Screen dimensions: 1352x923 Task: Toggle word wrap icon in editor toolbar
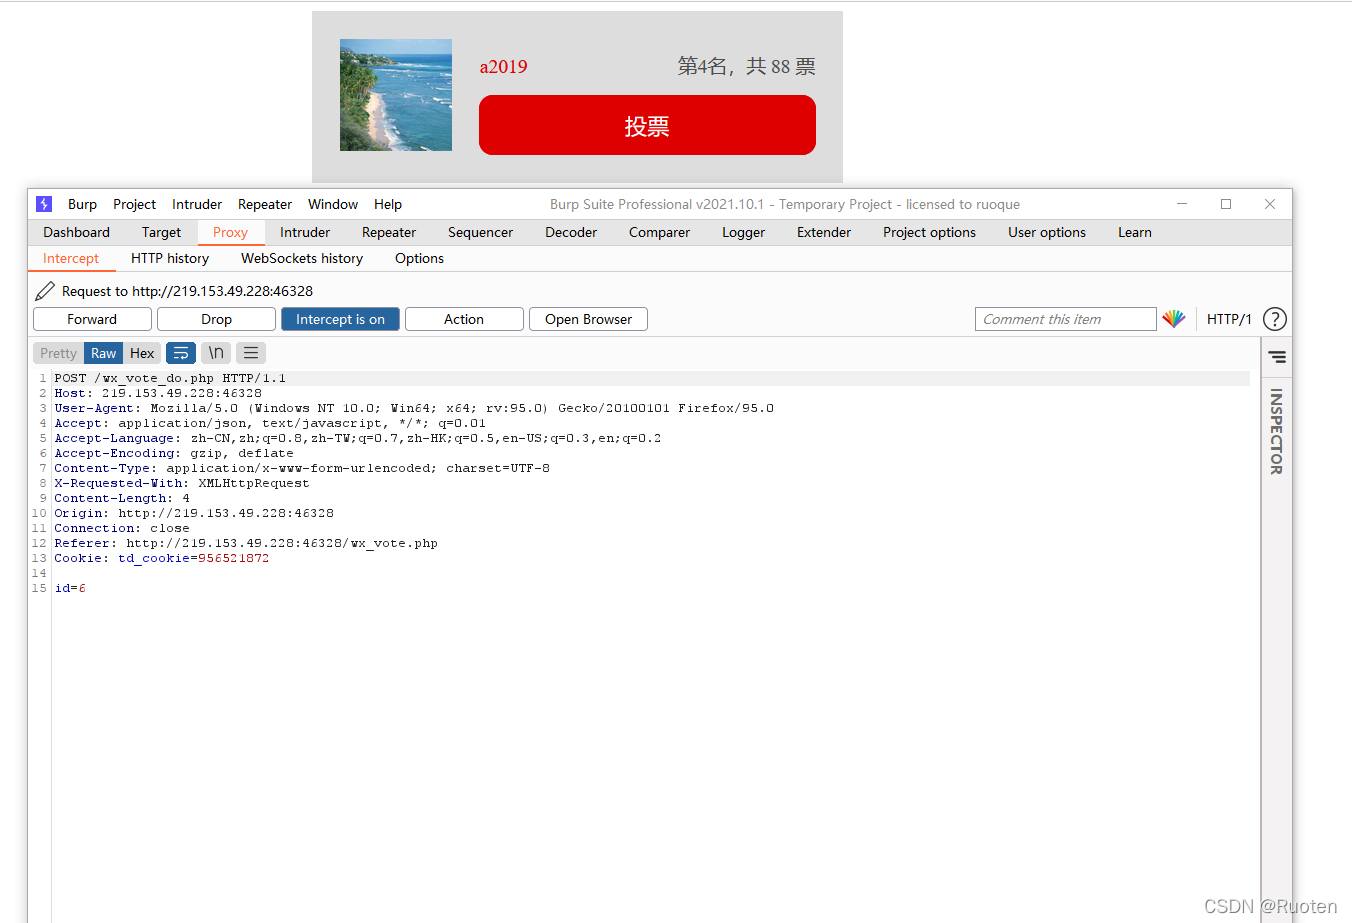181,353
